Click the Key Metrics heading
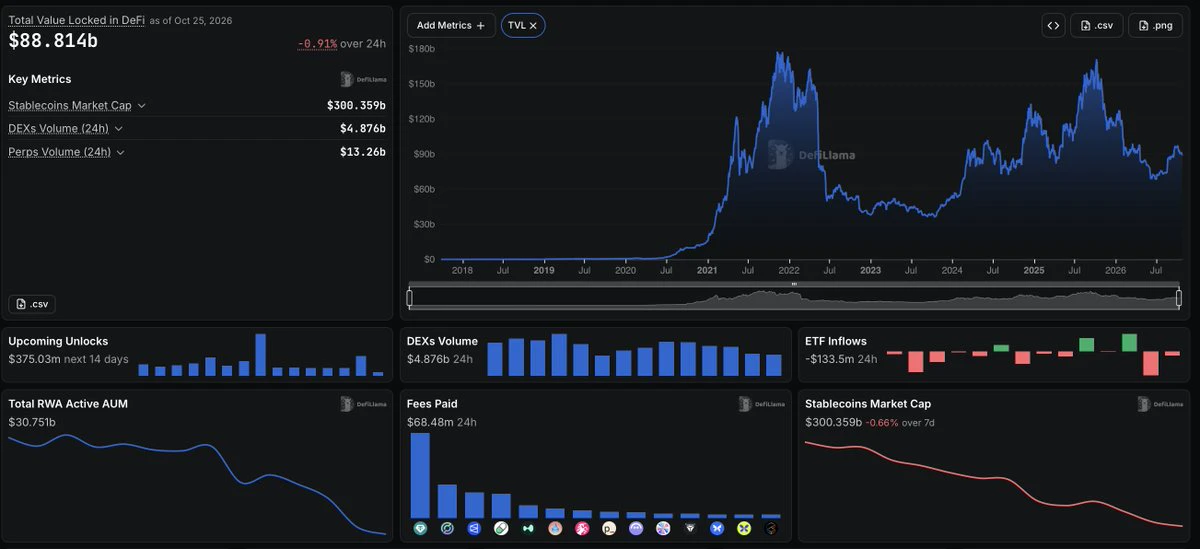Image resolution: width=1200 pixels, height=549 pixels. tap(40, 79)
